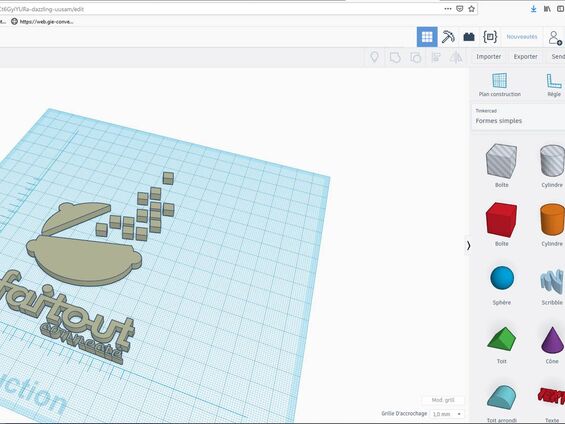Click the Importer button
Screen dimensions: 565x424
[488, 57]
